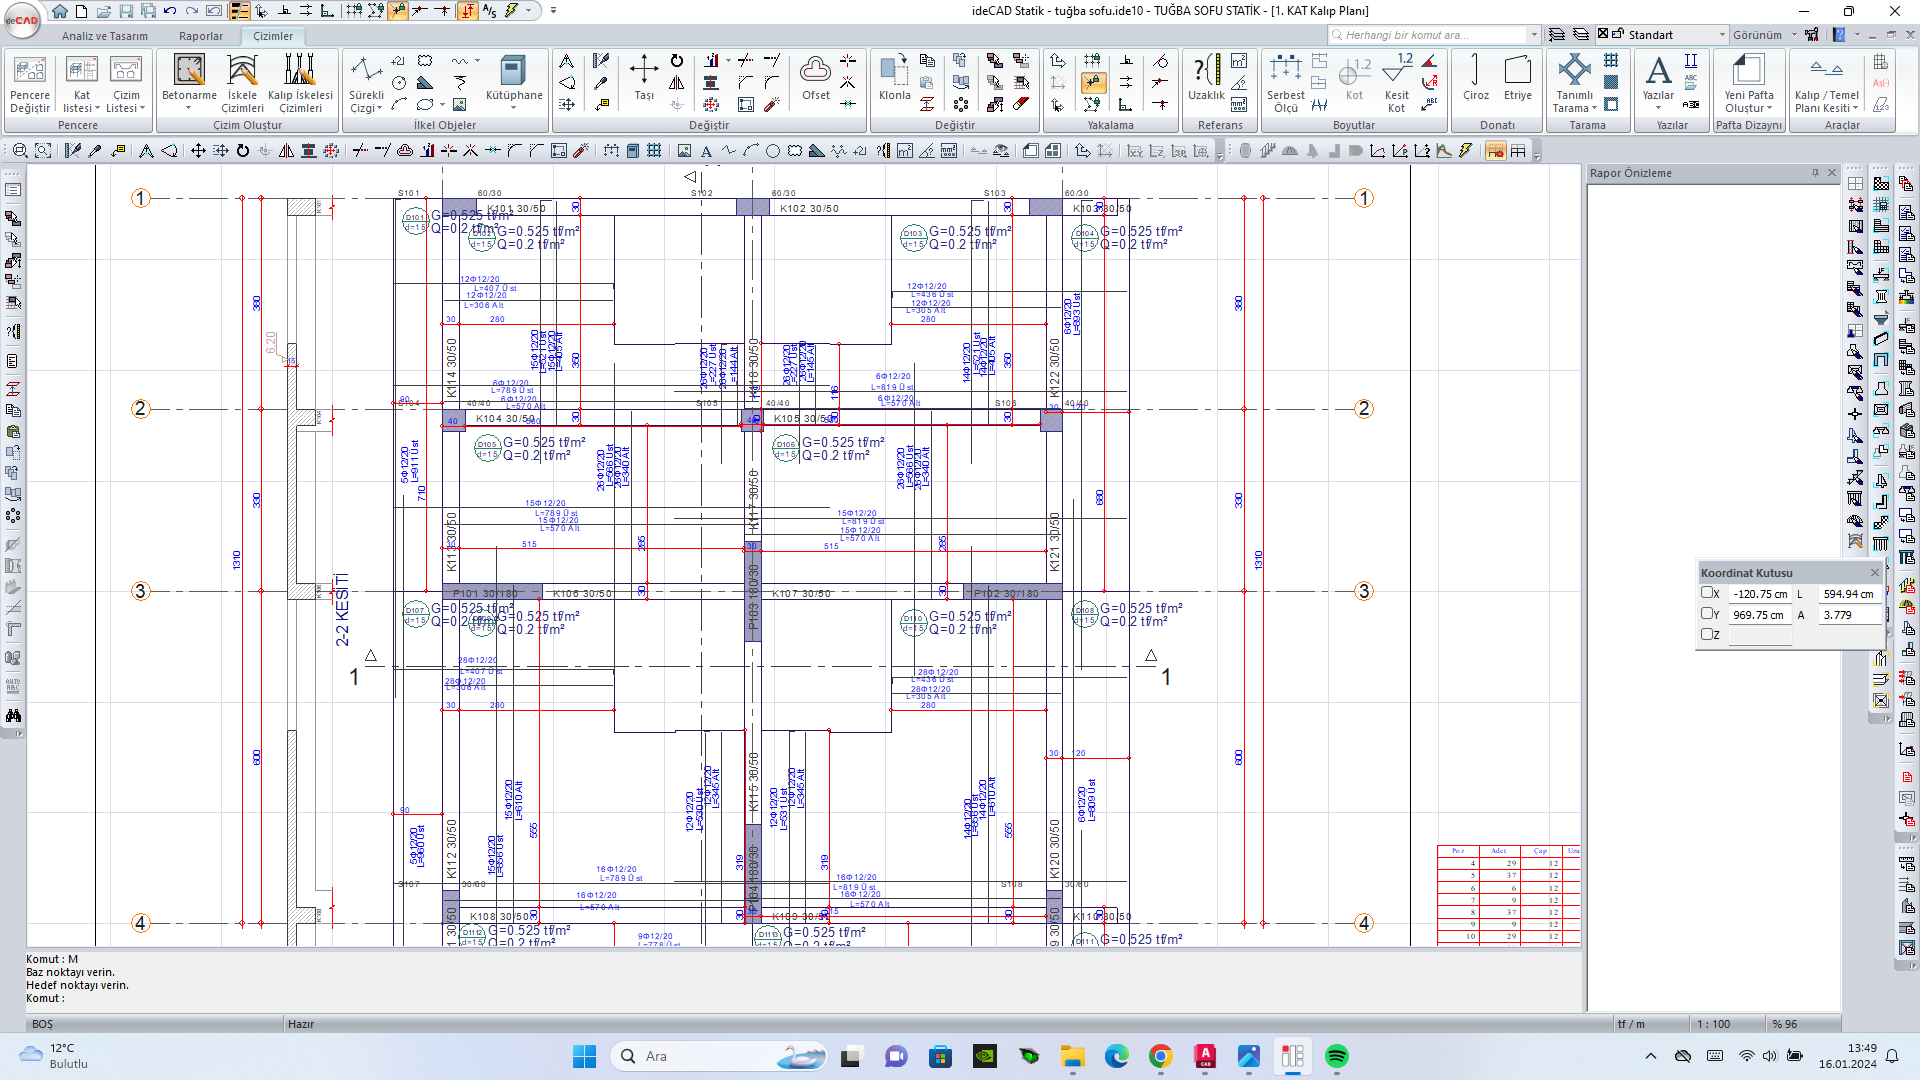Expand the Çizim Listesi dropdown arrow
The width and height of the screenshot is (1920, 1080).
click(143, 109)
